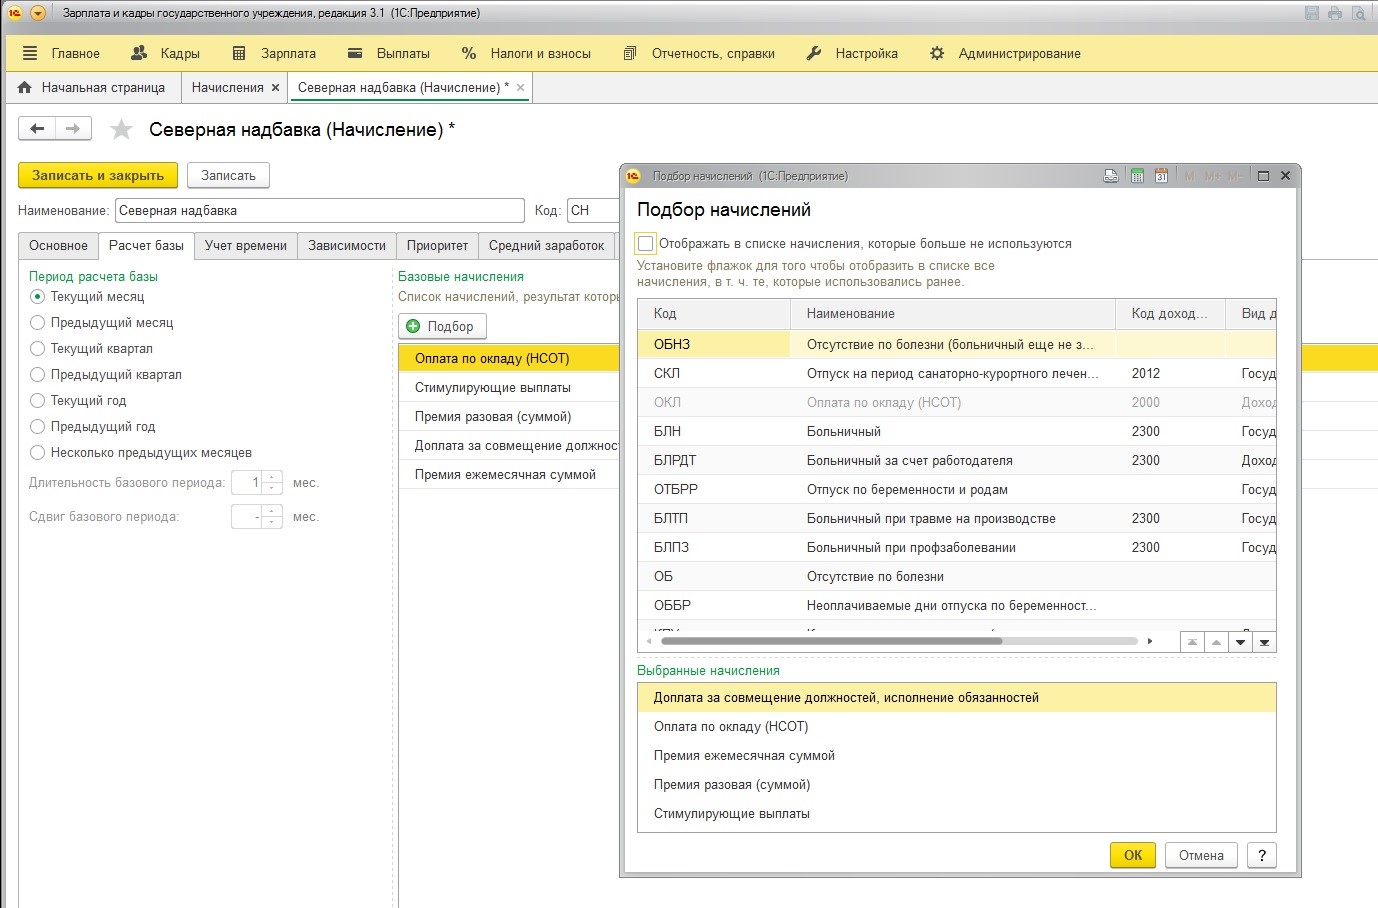This screenshot has height=908, width=1378.
Task: Open the 1C application menu arrow
Action: click(x=38, y=13)
